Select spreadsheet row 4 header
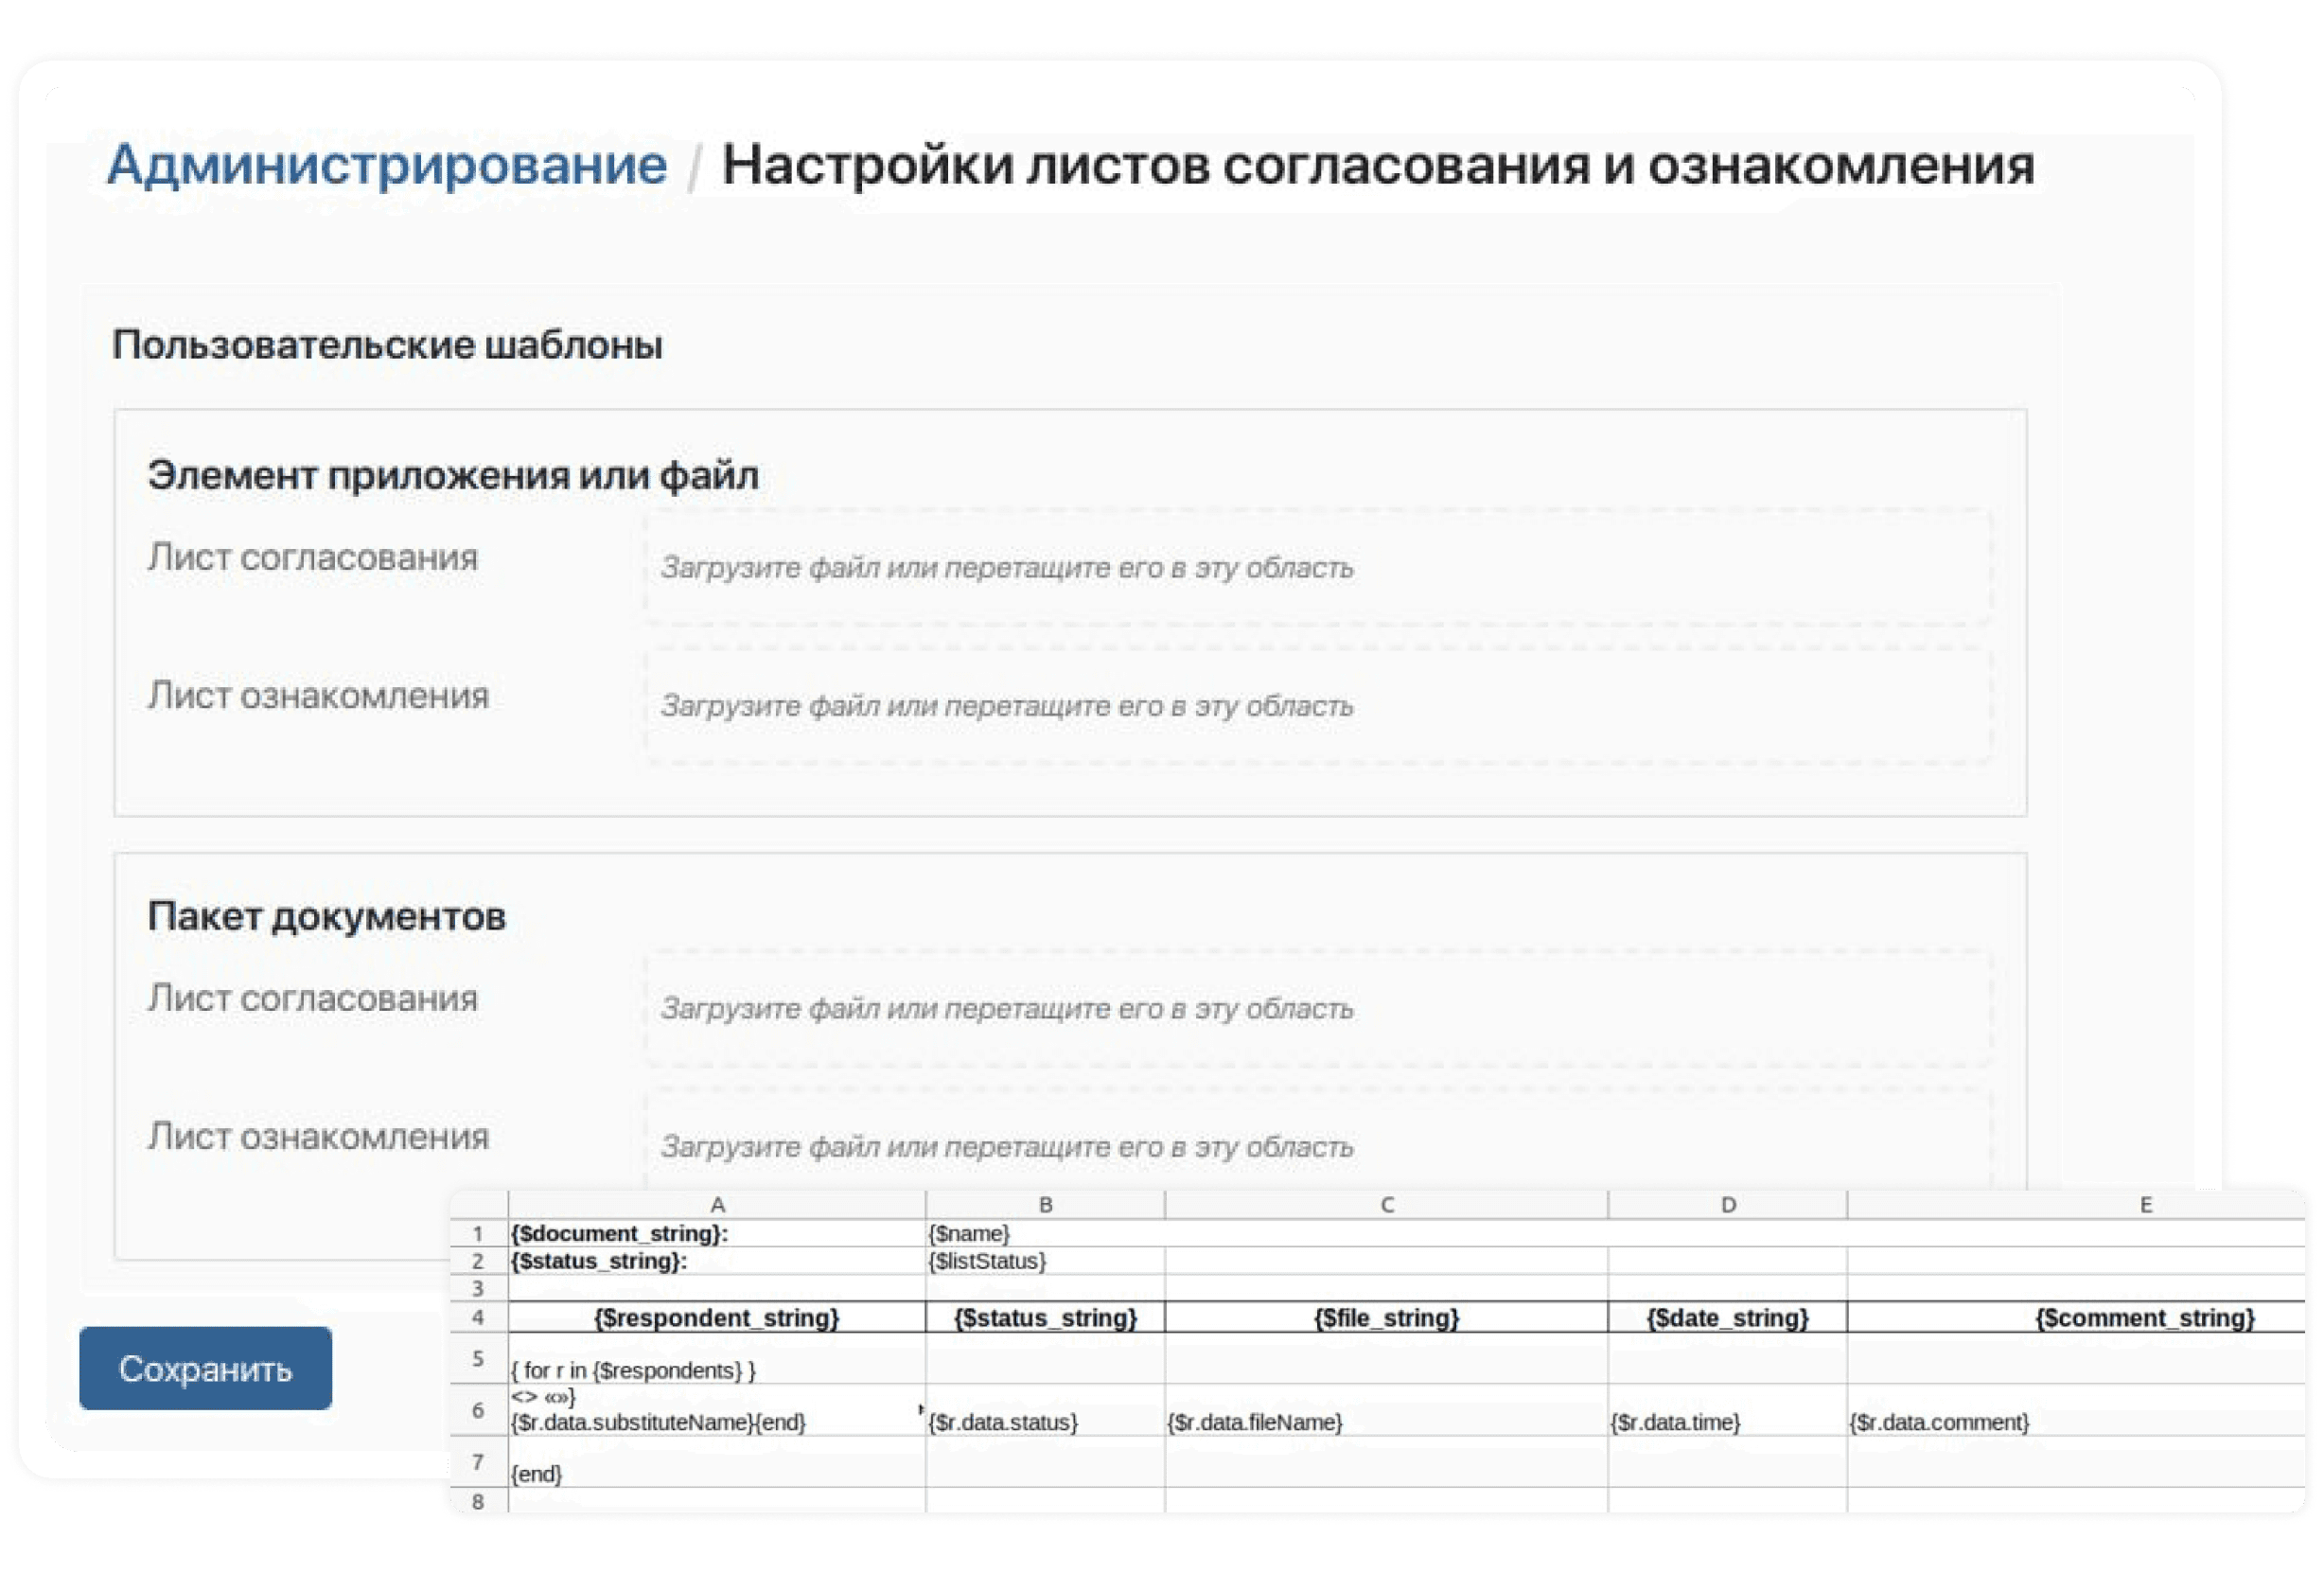This screenshot has height=1573, width=2324. point(478,1317)
